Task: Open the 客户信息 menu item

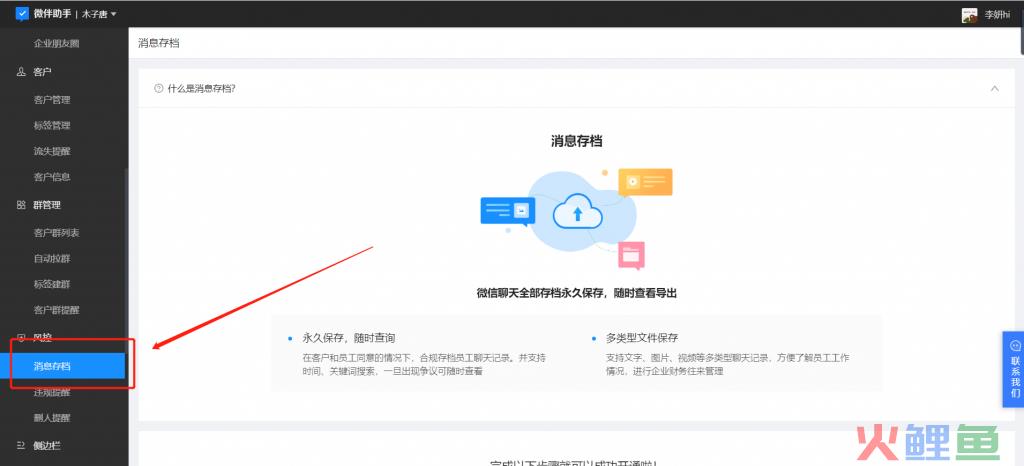Action: coord(52,177)
